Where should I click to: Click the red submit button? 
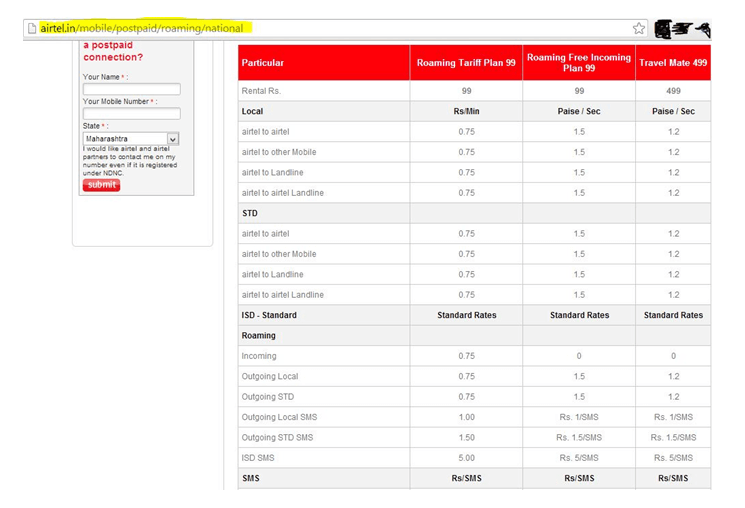(x=101, y=185)
